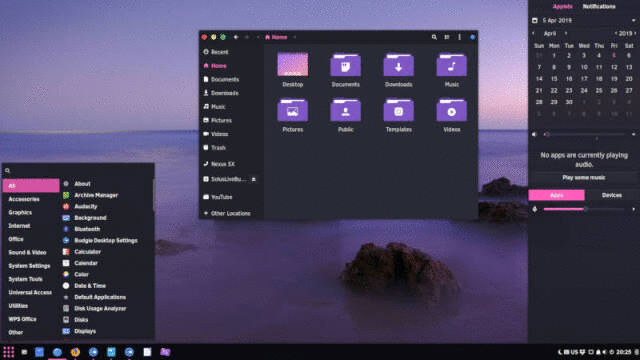The width and height of the screenshot is (640, 360).
Task: Click the application menu search field
Action: [x=78, y=171]
